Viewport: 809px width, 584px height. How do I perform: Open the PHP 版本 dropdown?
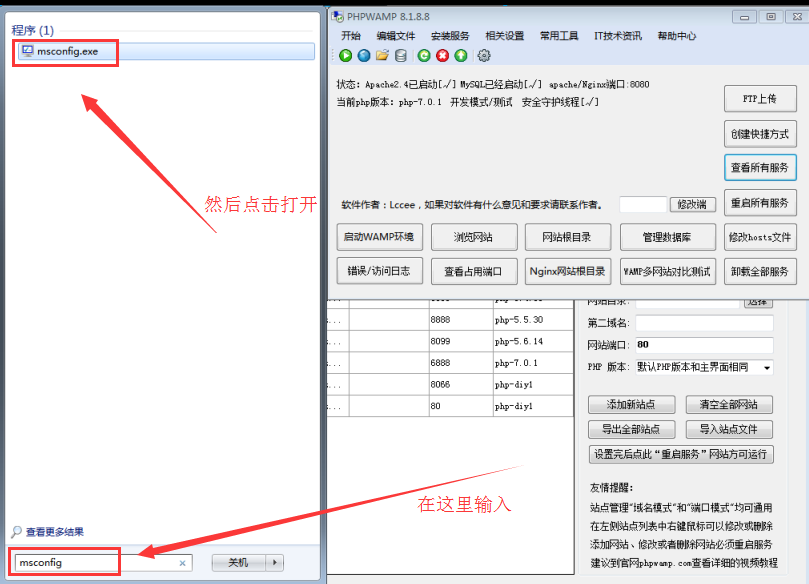tap(704, 367)
